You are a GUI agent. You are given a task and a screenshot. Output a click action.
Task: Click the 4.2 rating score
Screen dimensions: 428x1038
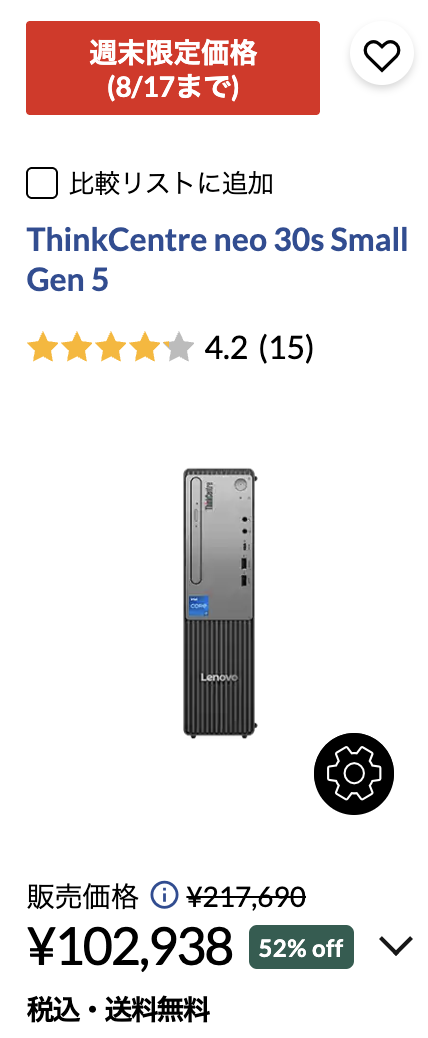pos(226,348)
